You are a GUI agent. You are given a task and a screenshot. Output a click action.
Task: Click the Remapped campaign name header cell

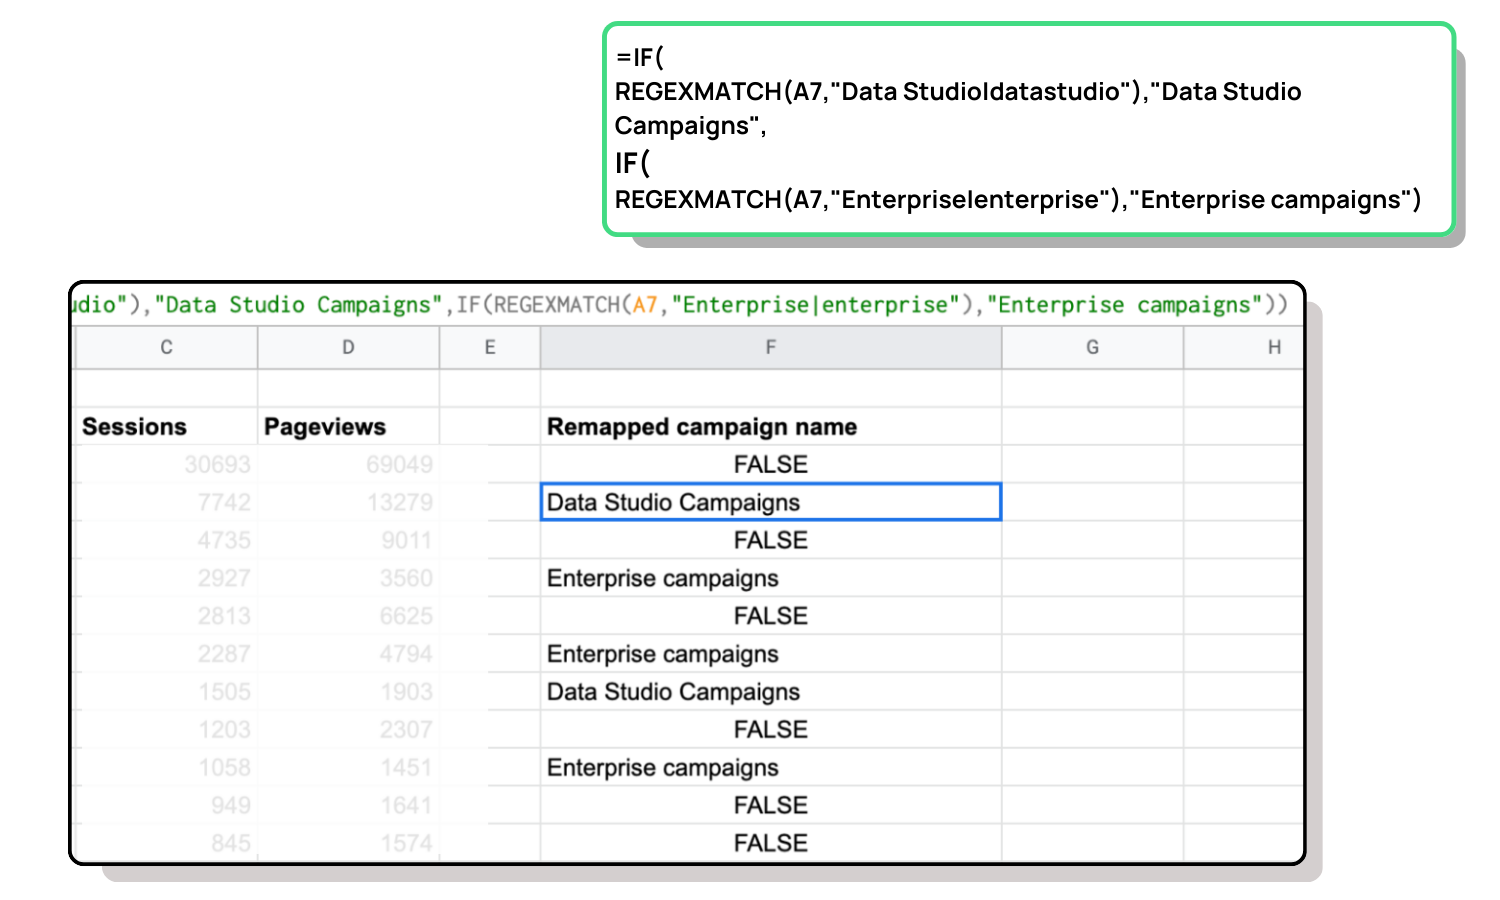point(770,427)
